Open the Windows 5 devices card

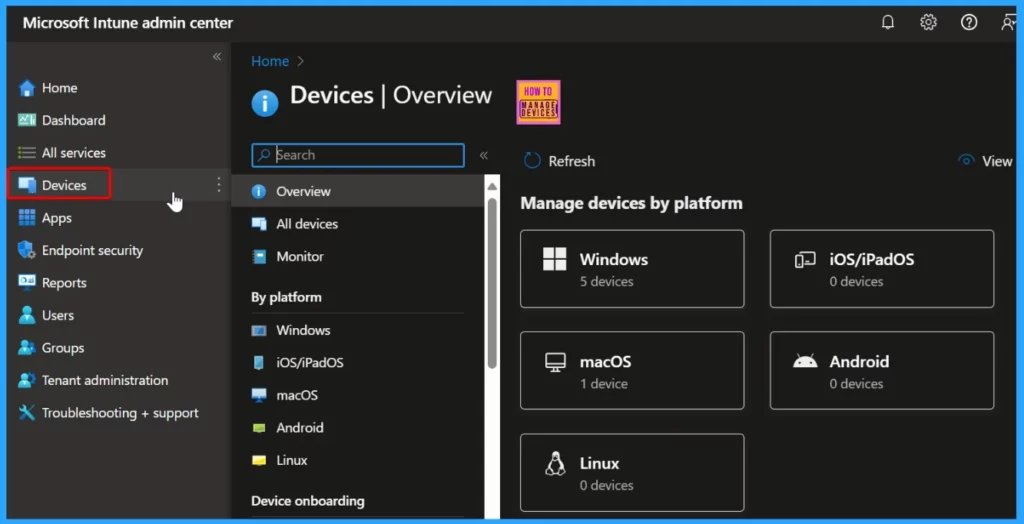[x=632, y=269]
